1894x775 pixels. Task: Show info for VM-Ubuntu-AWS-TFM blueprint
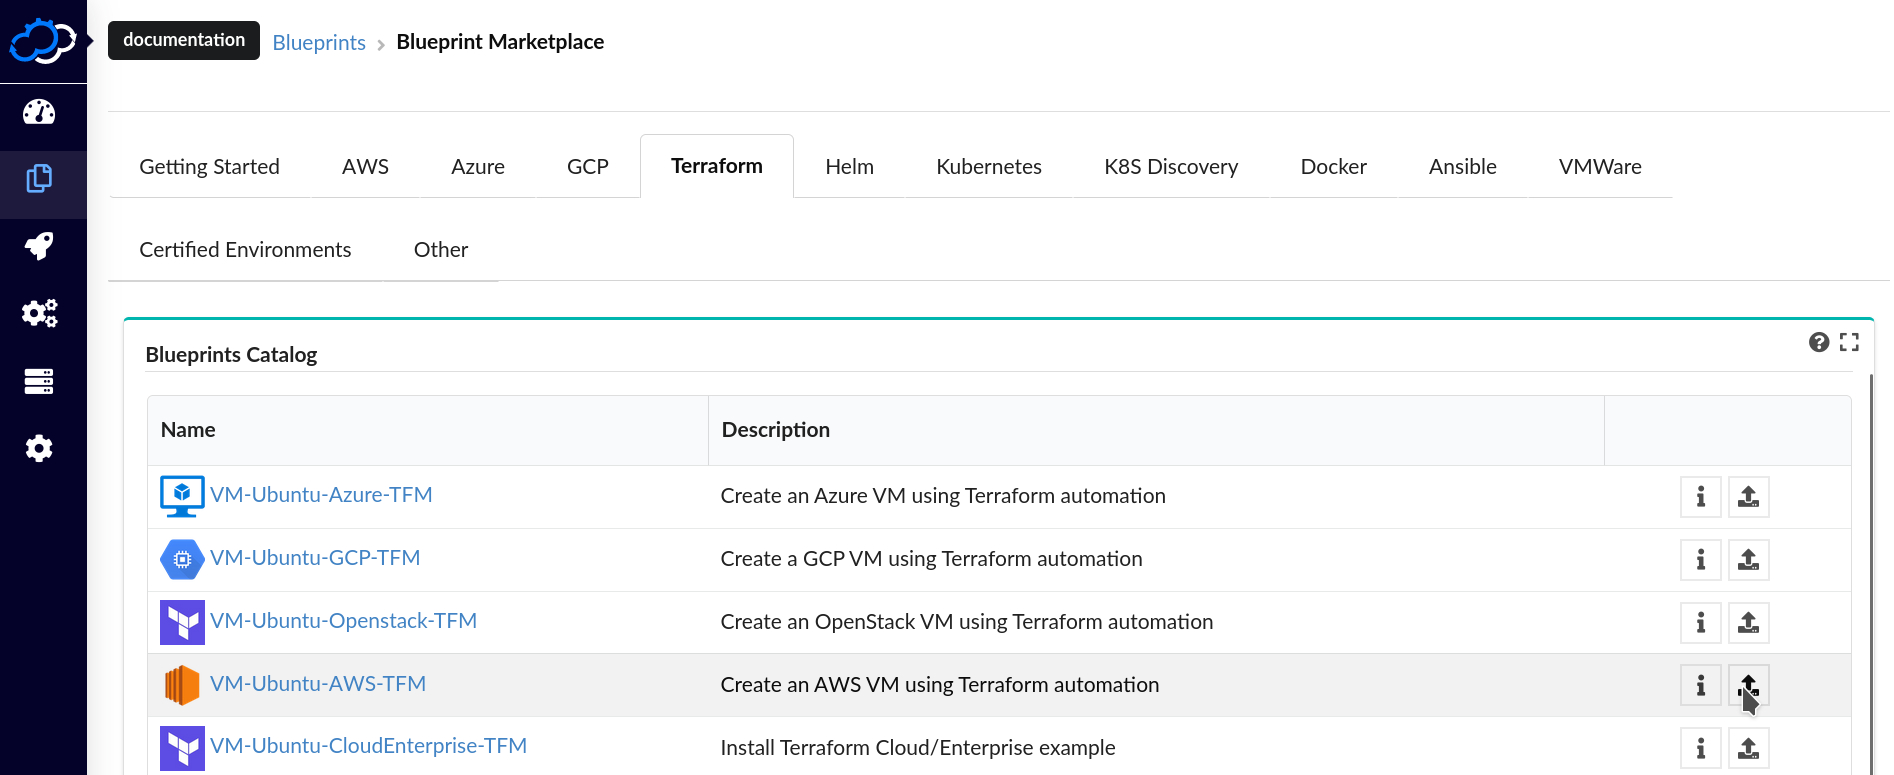(x=1700, y=685)
